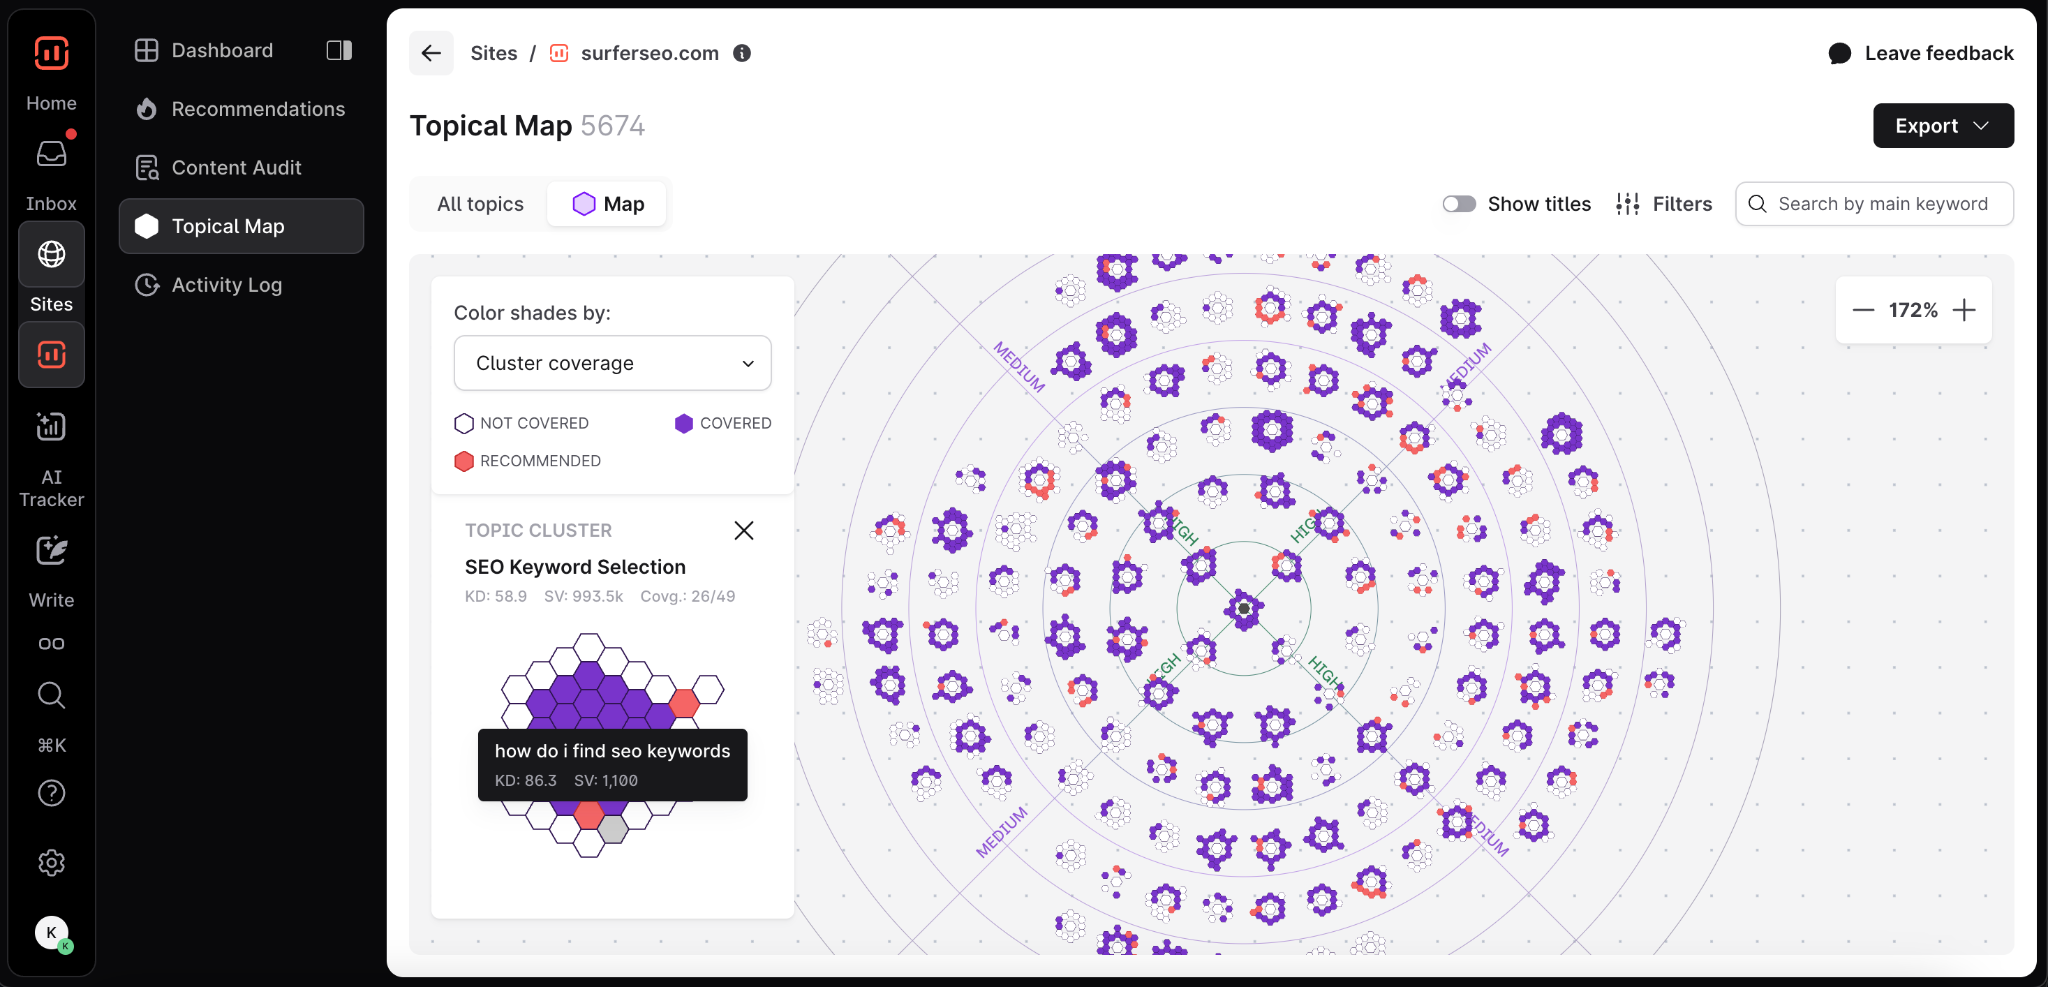This screenshot has height=987, width=2048.
Task: Open settings gear in left rail
Action: point(51,863)
